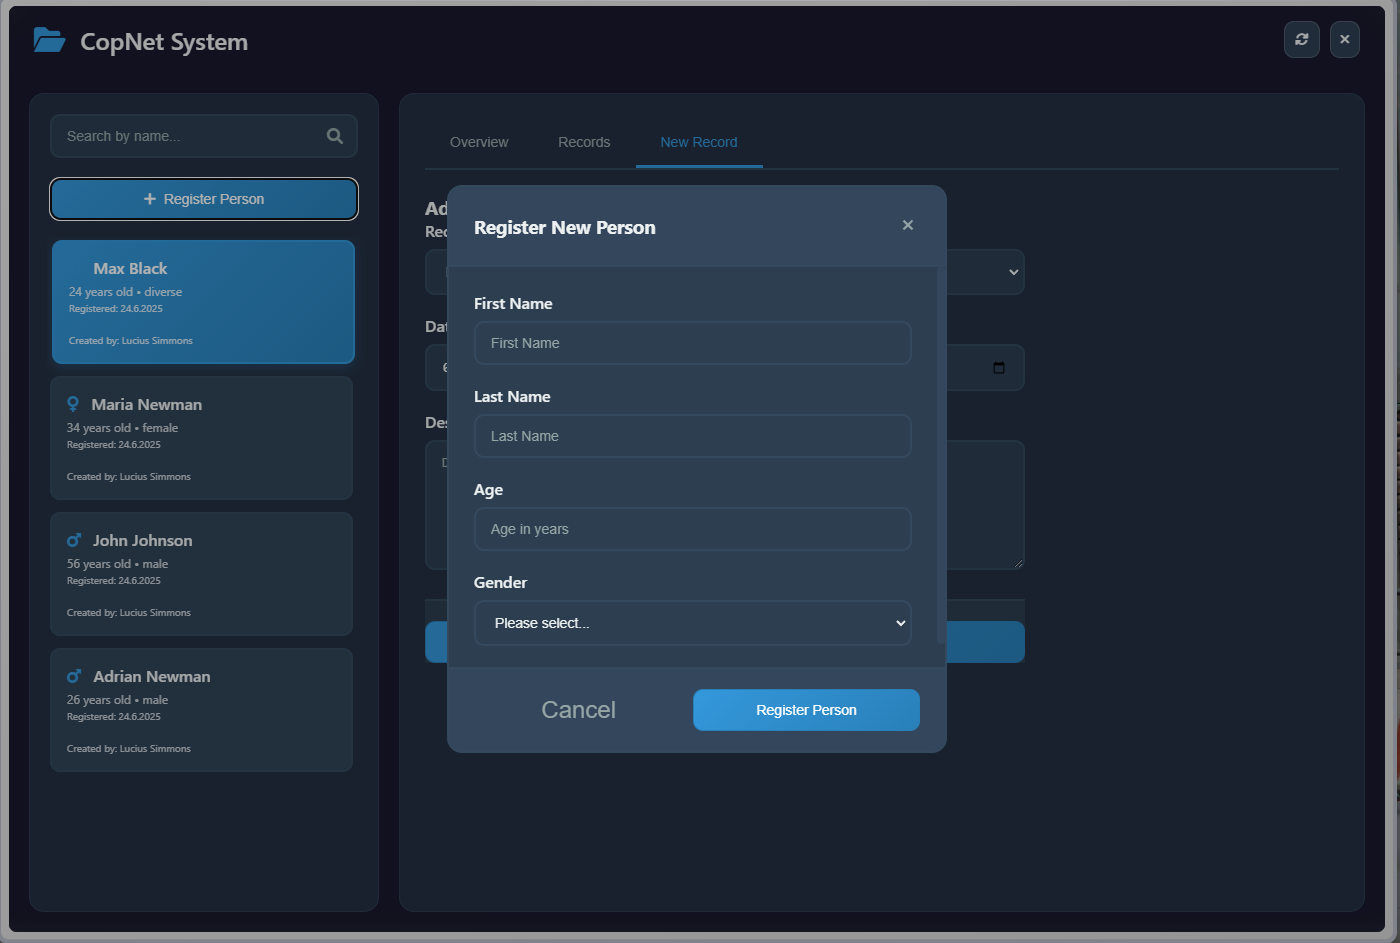Click '56 years old • male' text

[x=117, y=564]
